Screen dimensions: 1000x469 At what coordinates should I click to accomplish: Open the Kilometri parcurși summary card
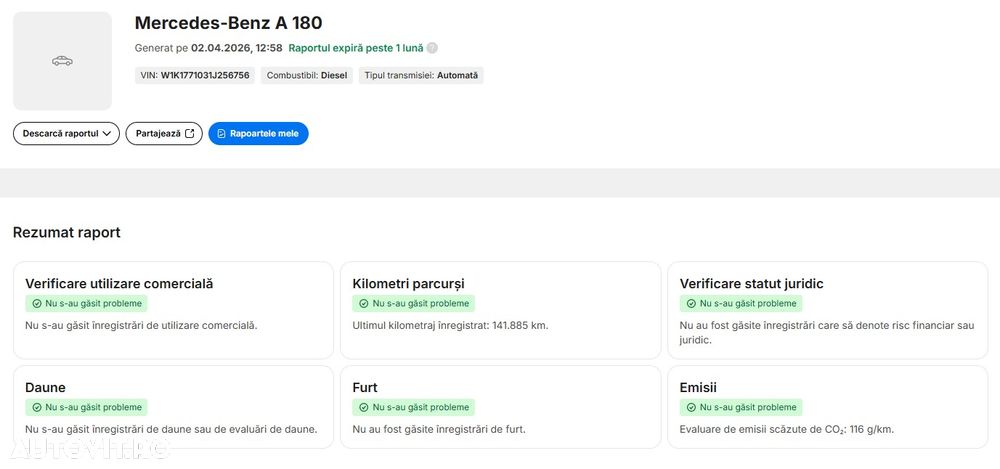[500, 310]
